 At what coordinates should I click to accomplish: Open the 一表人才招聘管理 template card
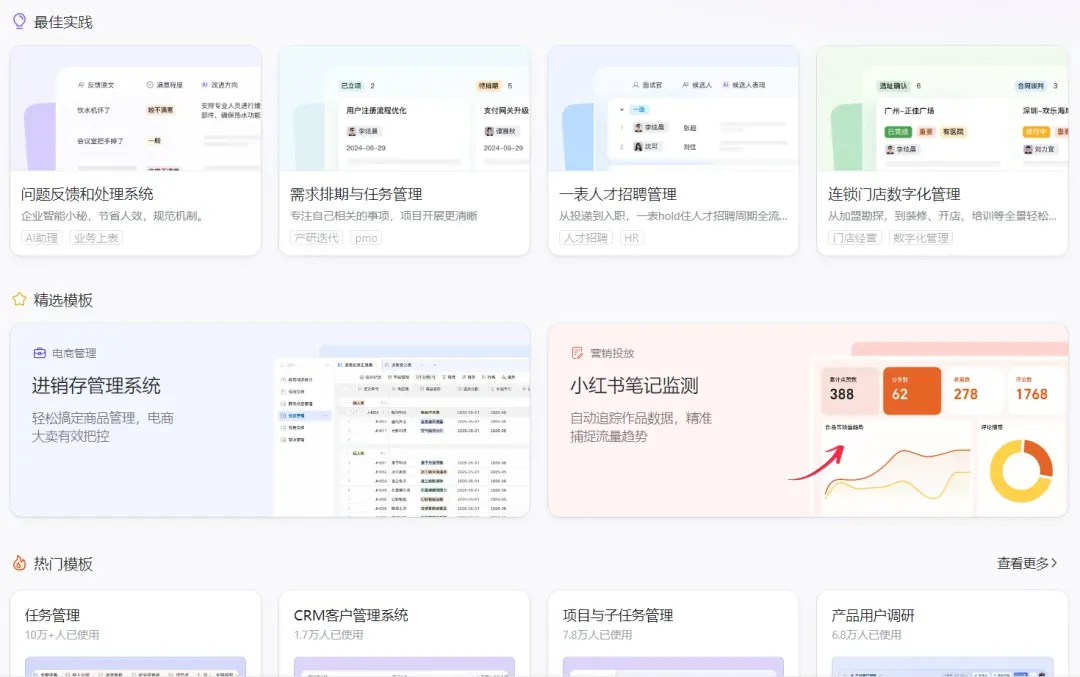point(673,151)
